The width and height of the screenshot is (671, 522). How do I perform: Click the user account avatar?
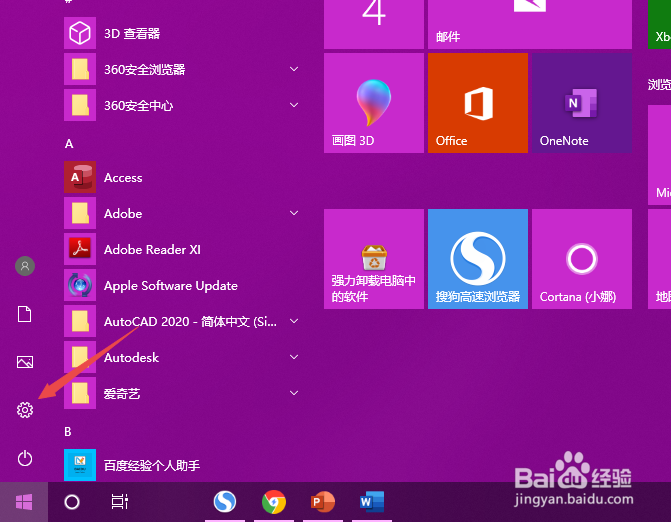coord(25,266)
